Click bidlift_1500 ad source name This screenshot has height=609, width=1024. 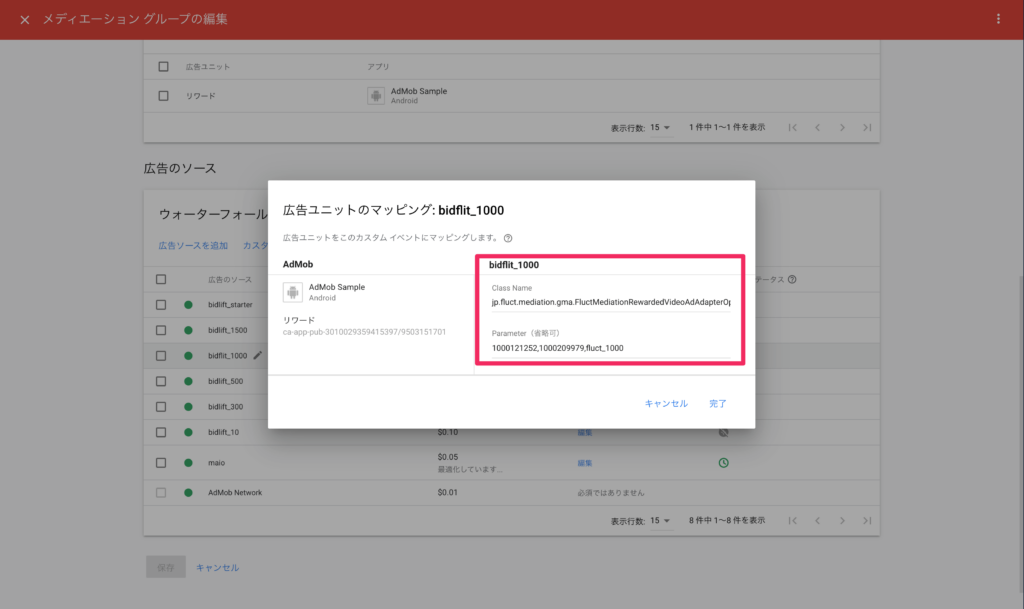(x=227, y=330)
